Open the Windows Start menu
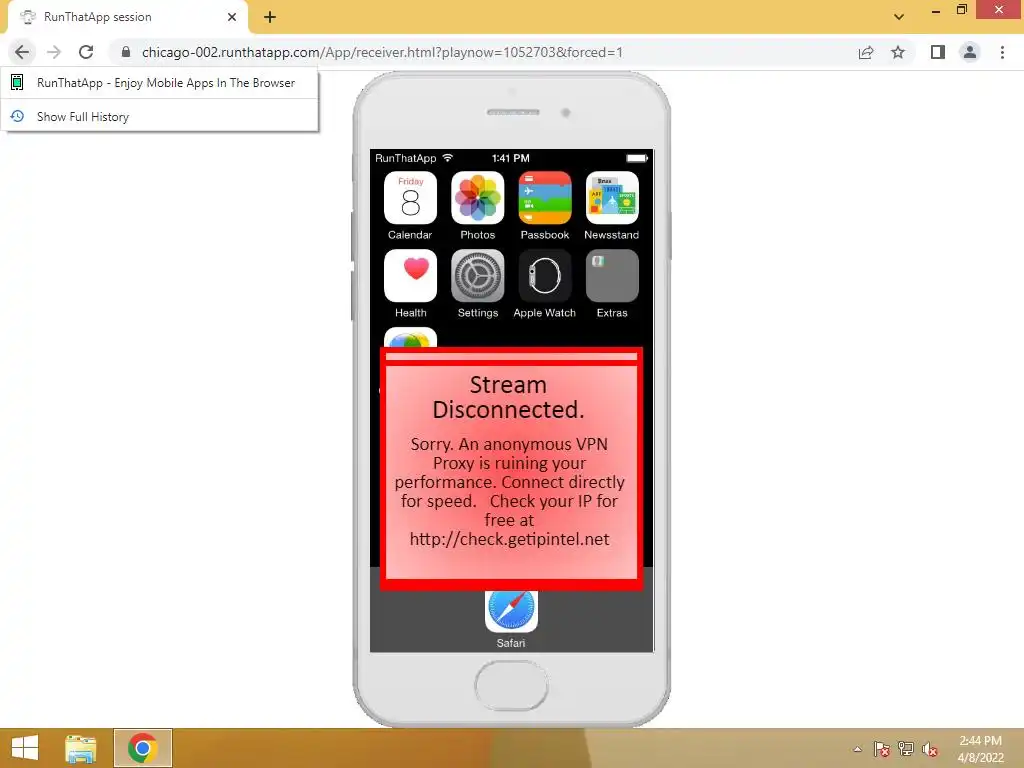The width and height of the screenshot is (1024, 768). (25, 748)
